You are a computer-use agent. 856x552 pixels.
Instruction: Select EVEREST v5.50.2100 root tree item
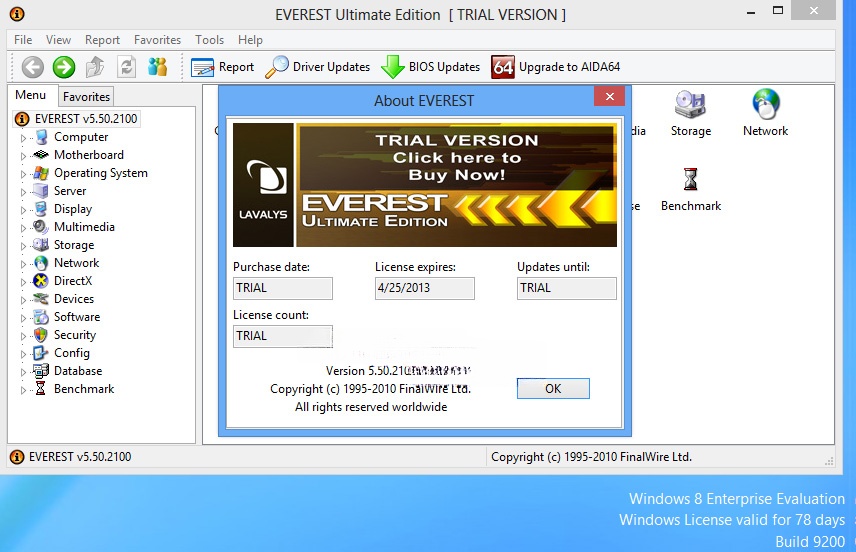point(77,118)
